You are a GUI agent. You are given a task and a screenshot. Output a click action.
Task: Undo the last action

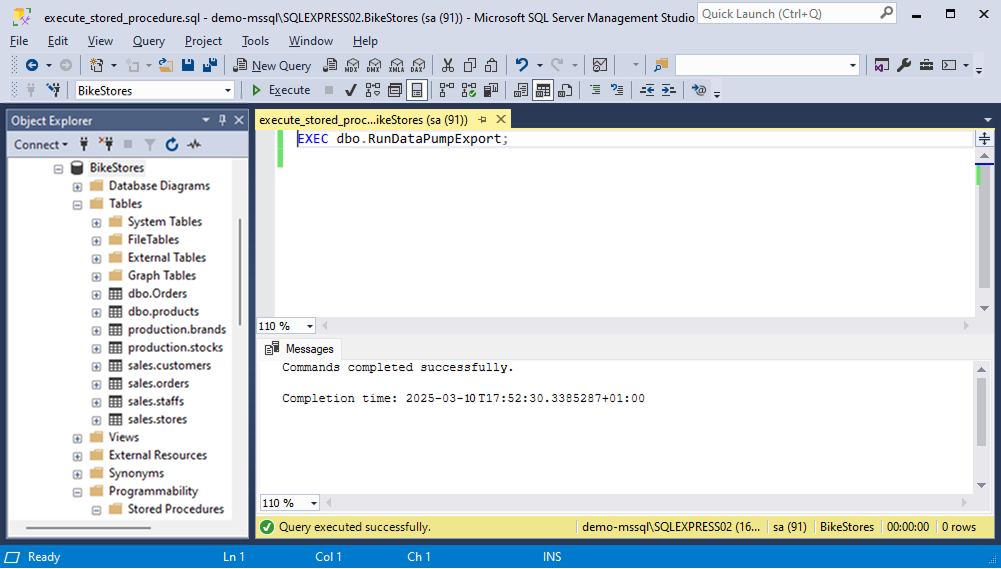point(522,65)
